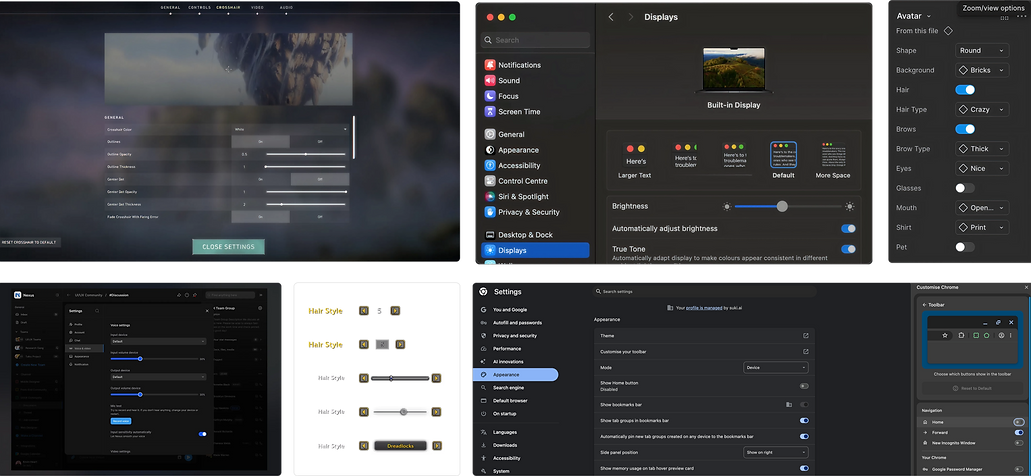Open Theme external link icon in Chrome
Image resolution: width=1031 pixels, height=476 pixels.
click(x=805, y=335)
